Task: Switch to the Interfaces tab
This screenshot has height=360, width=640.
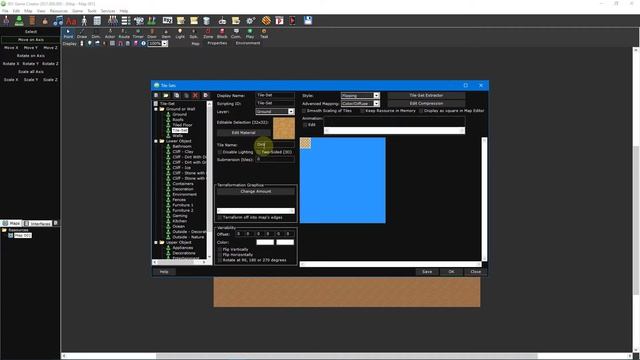Action: coord(38,224)
